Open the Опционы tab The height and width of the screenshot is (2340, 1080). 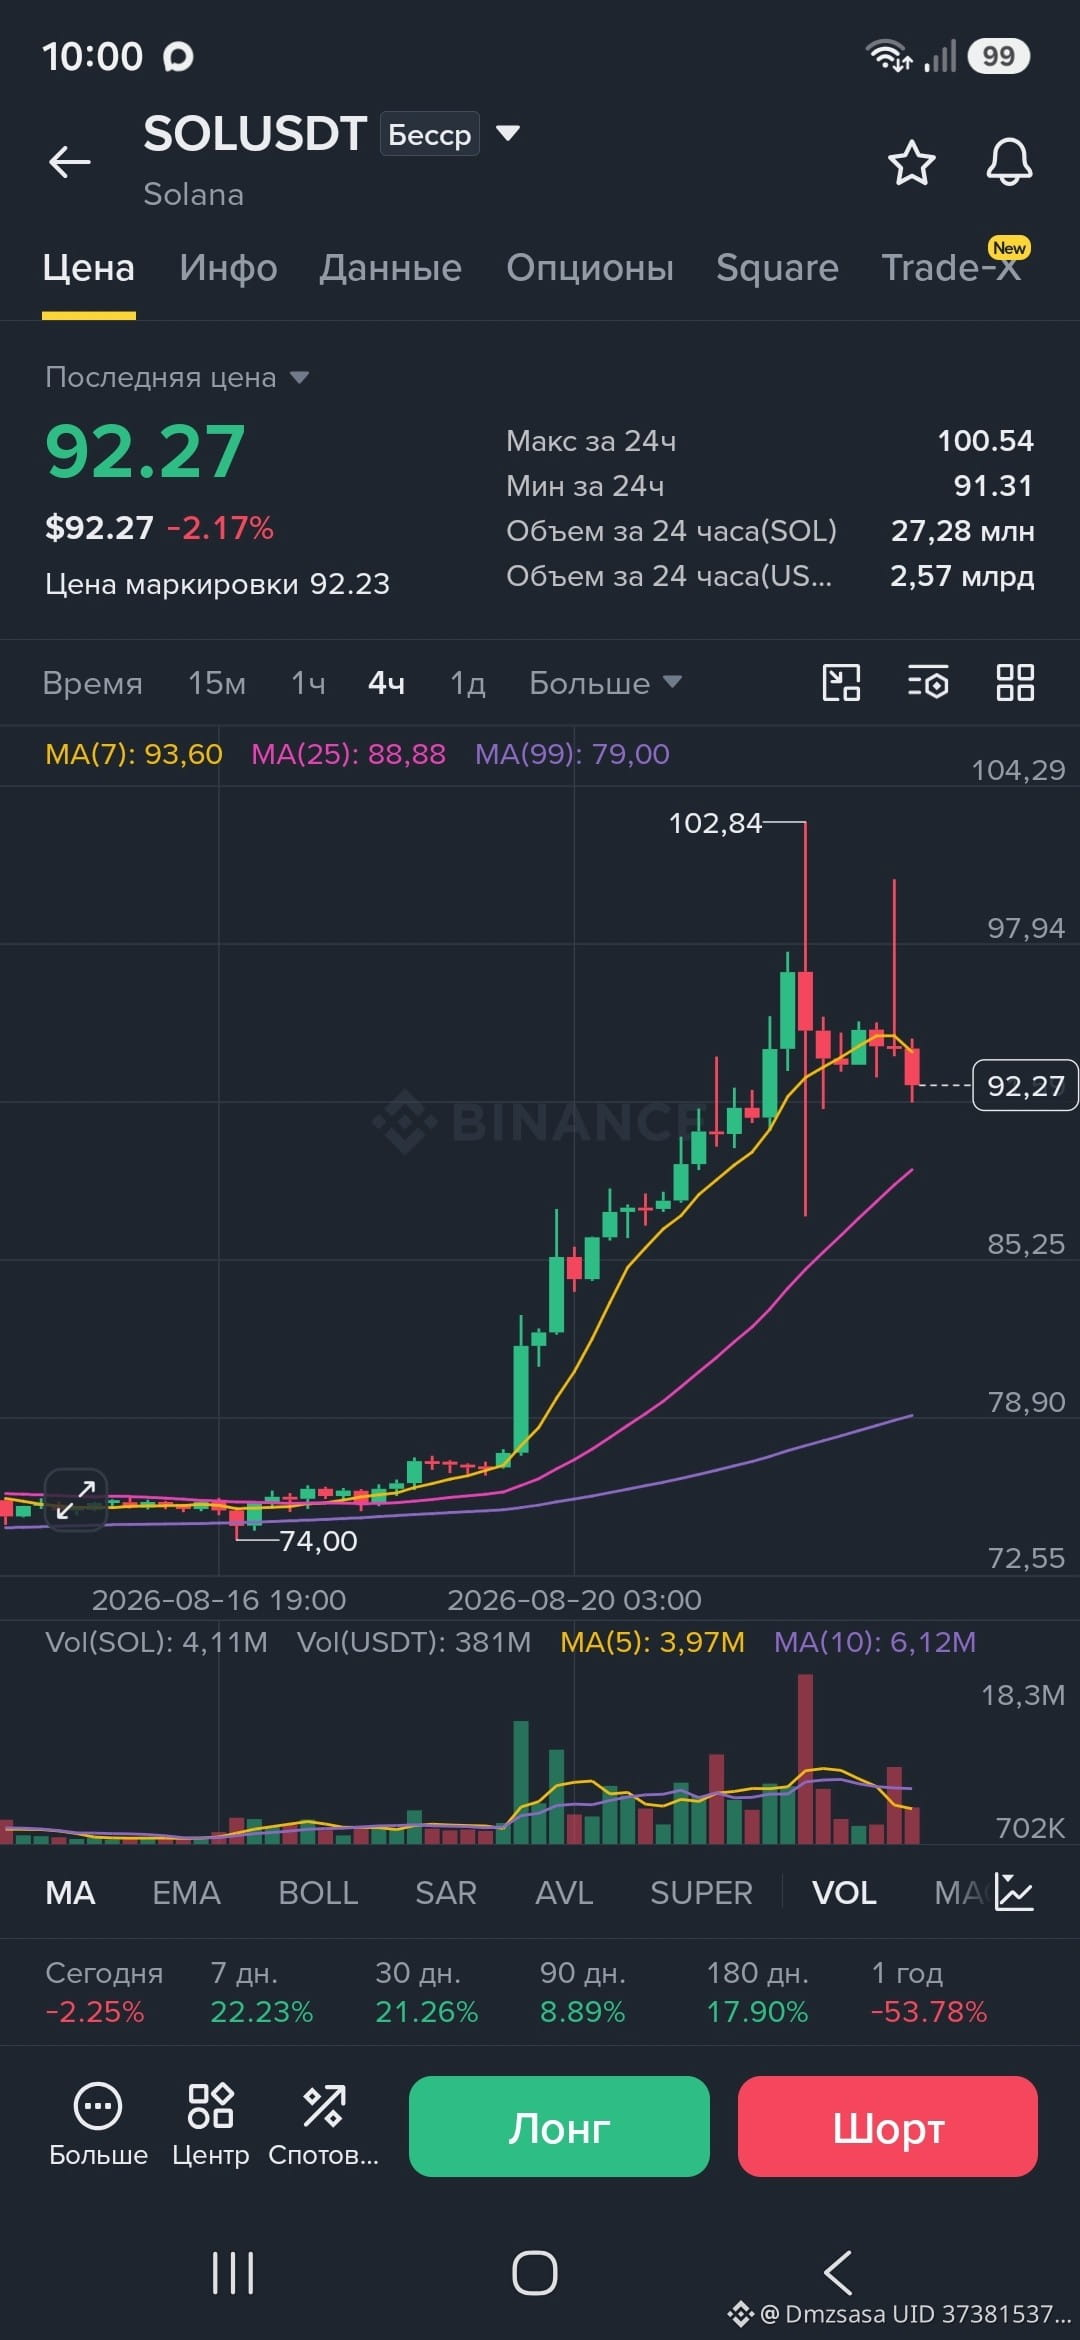(x=590, y=268)
